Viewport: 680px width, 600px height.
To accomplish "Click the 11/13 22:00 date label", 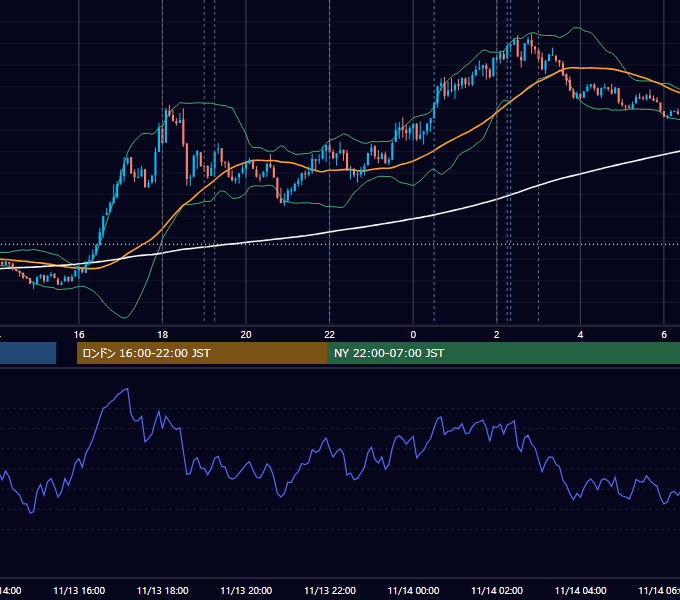I will click(x=330, y=591).
